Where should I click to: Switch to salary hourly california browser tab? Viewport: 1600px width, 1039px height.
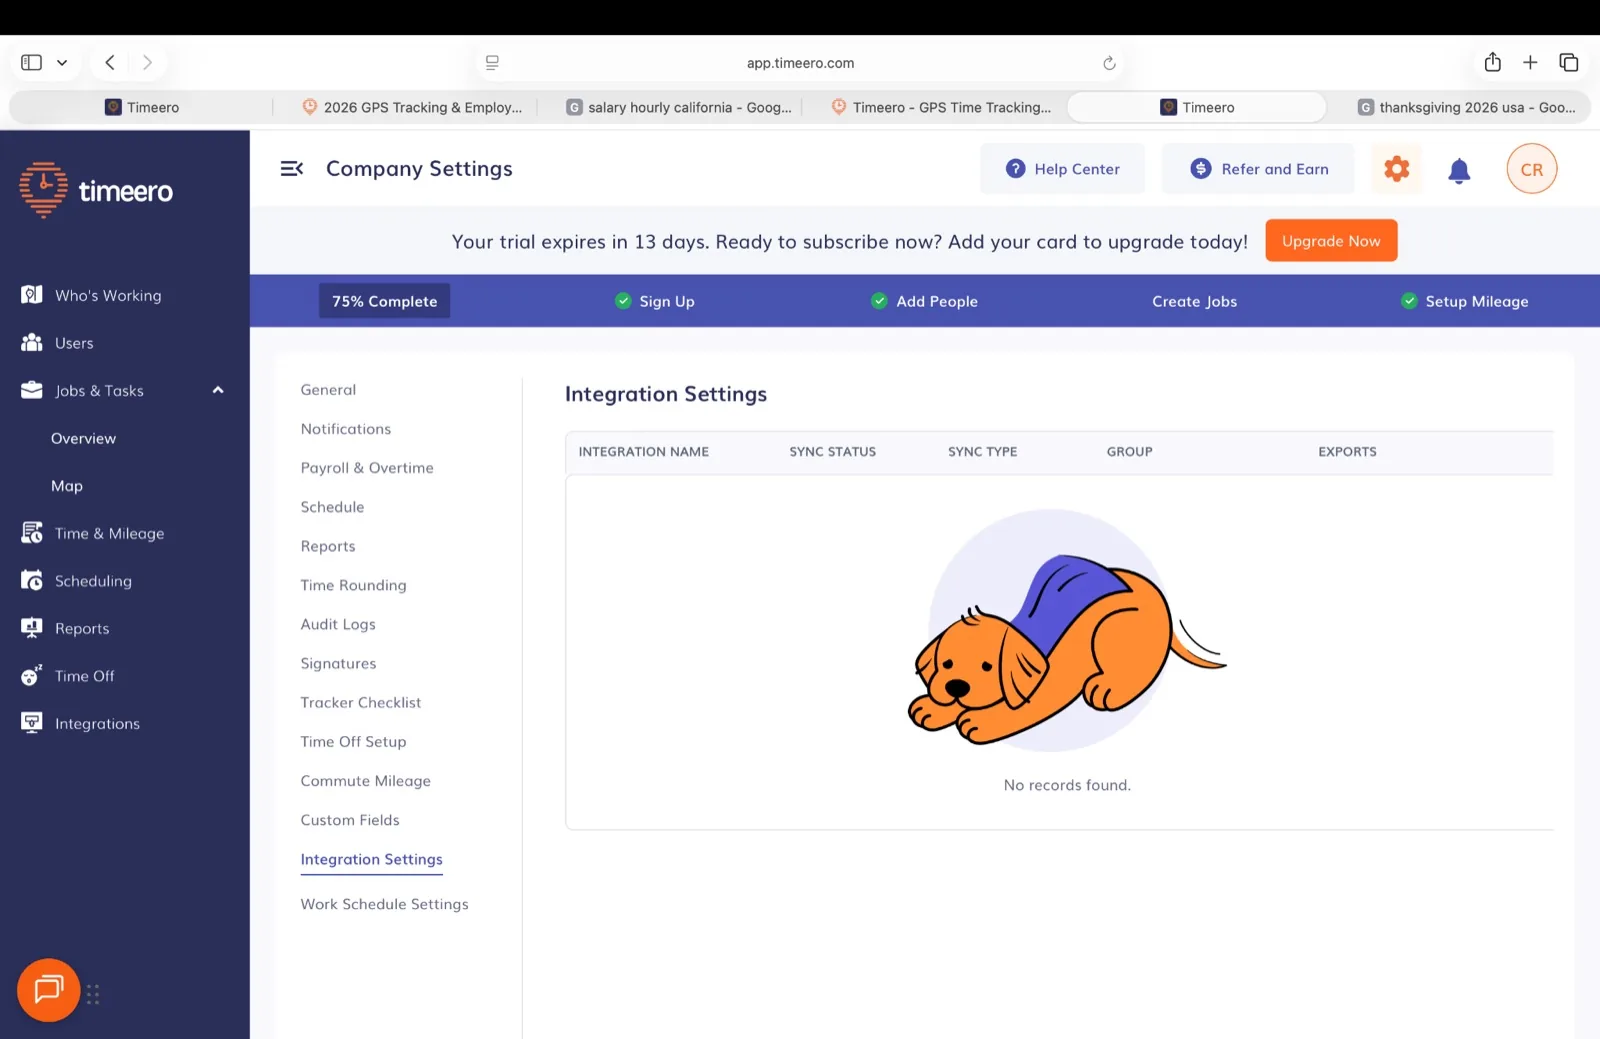(679, 107)
